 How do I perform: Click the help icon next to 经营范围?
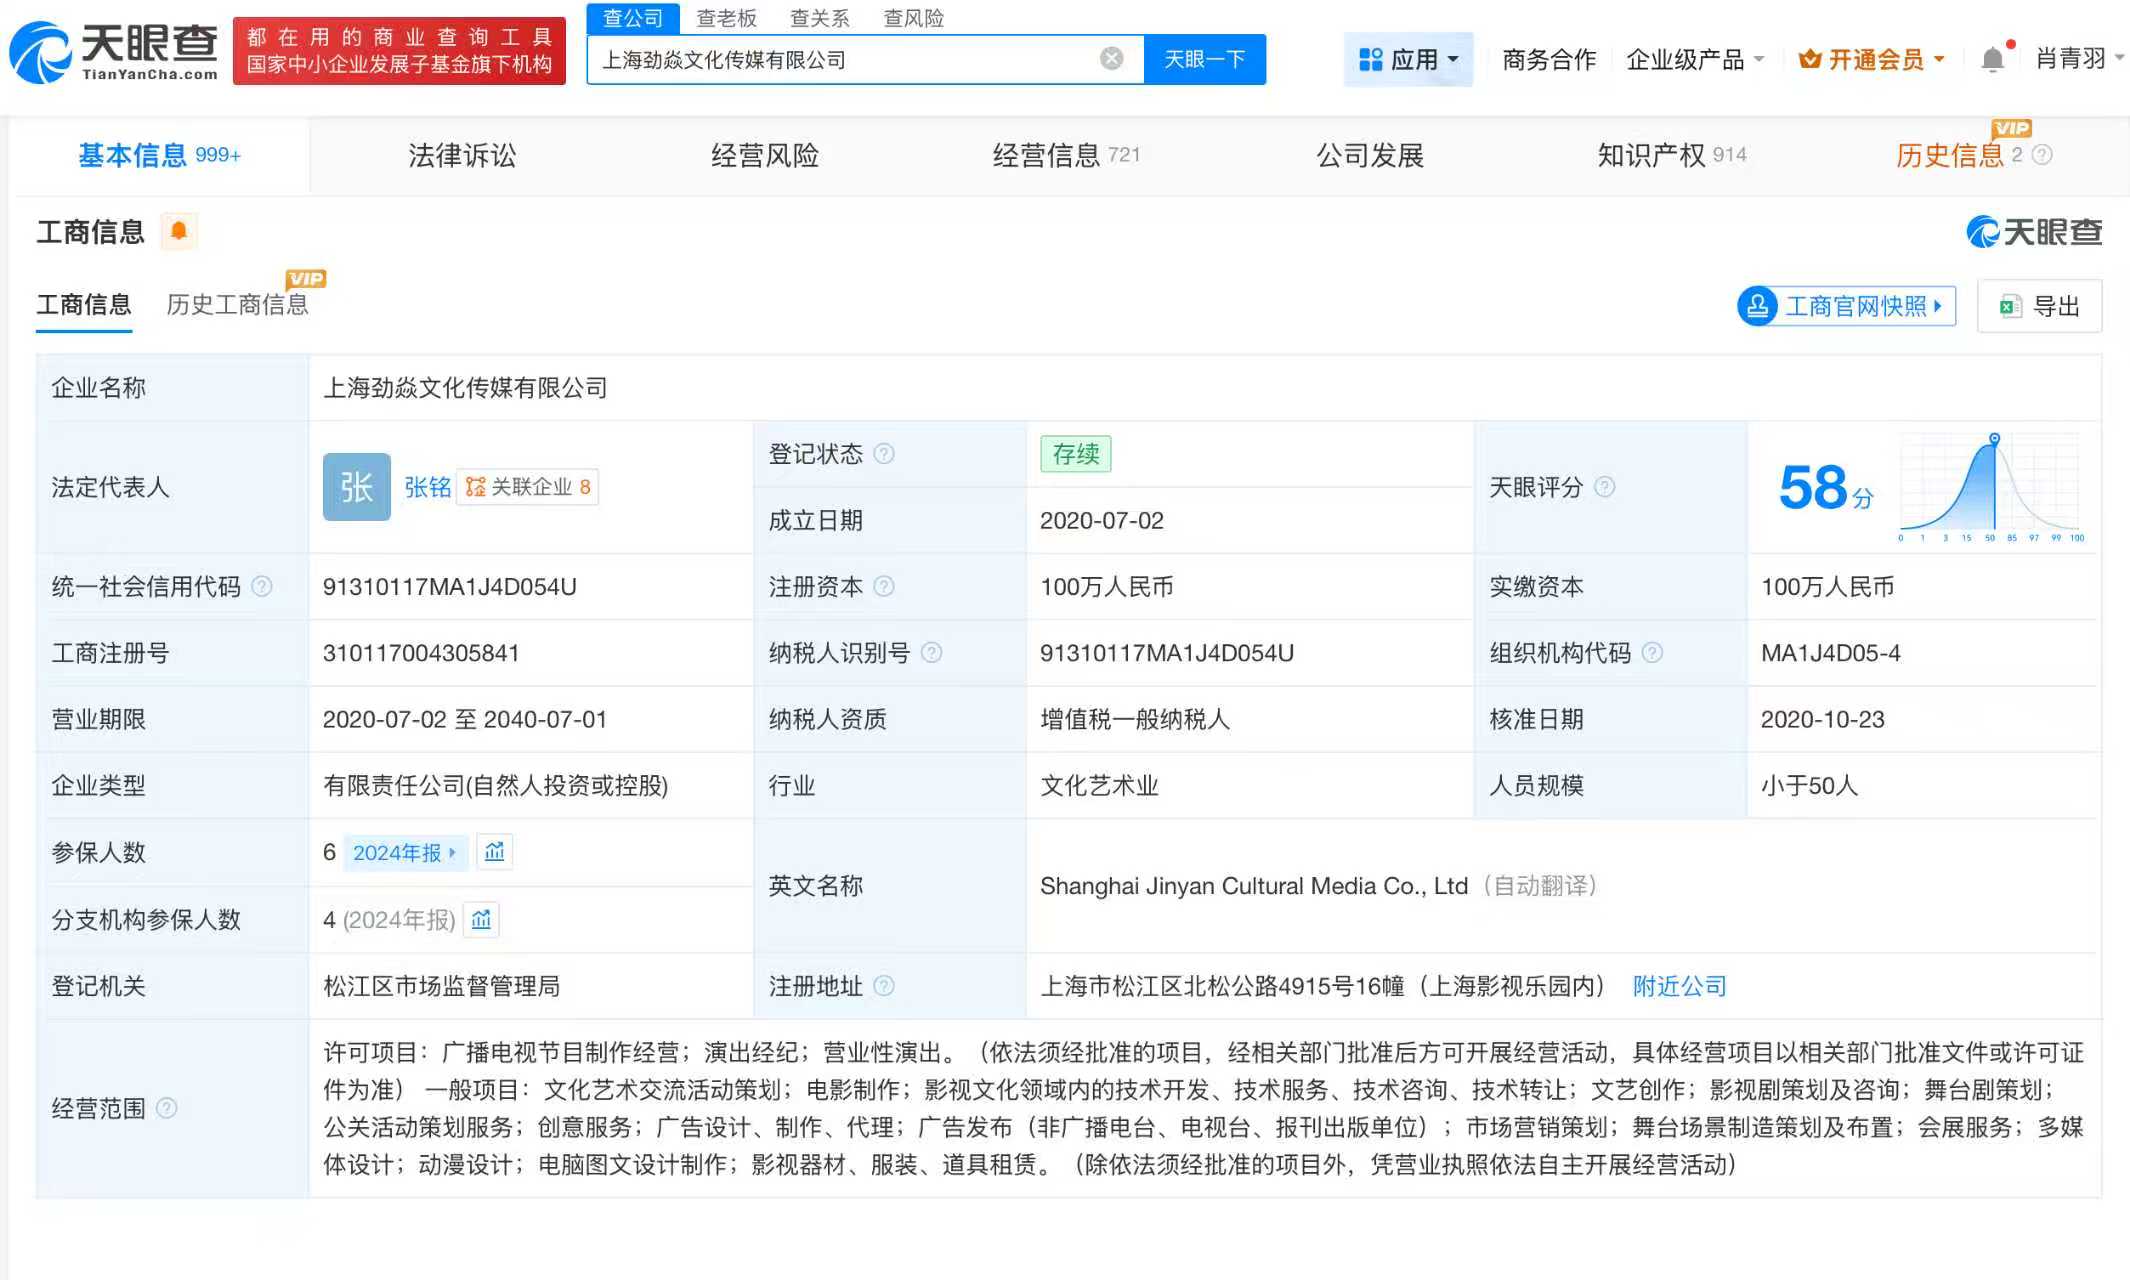pos(167,1109)
